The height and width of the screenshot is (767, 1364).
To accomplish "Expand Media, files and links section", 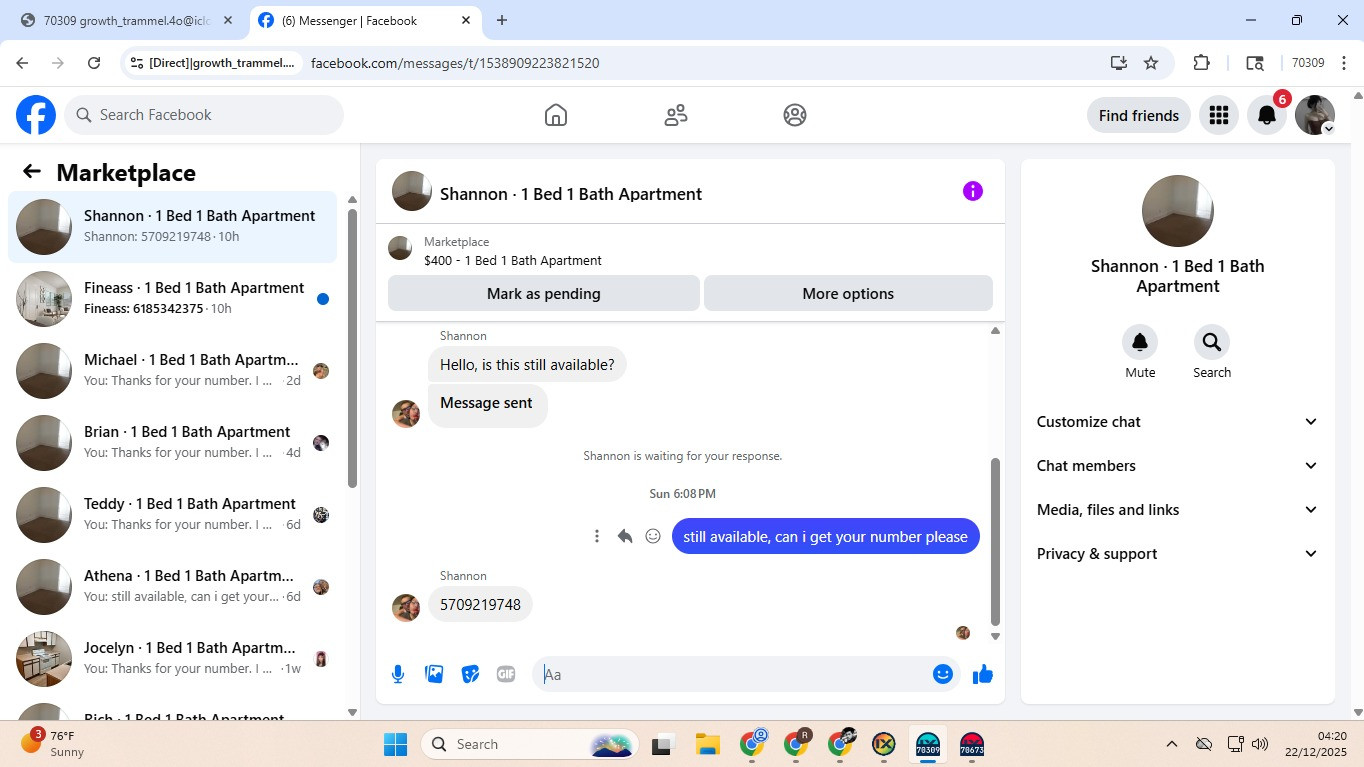I will point(1178,510).
